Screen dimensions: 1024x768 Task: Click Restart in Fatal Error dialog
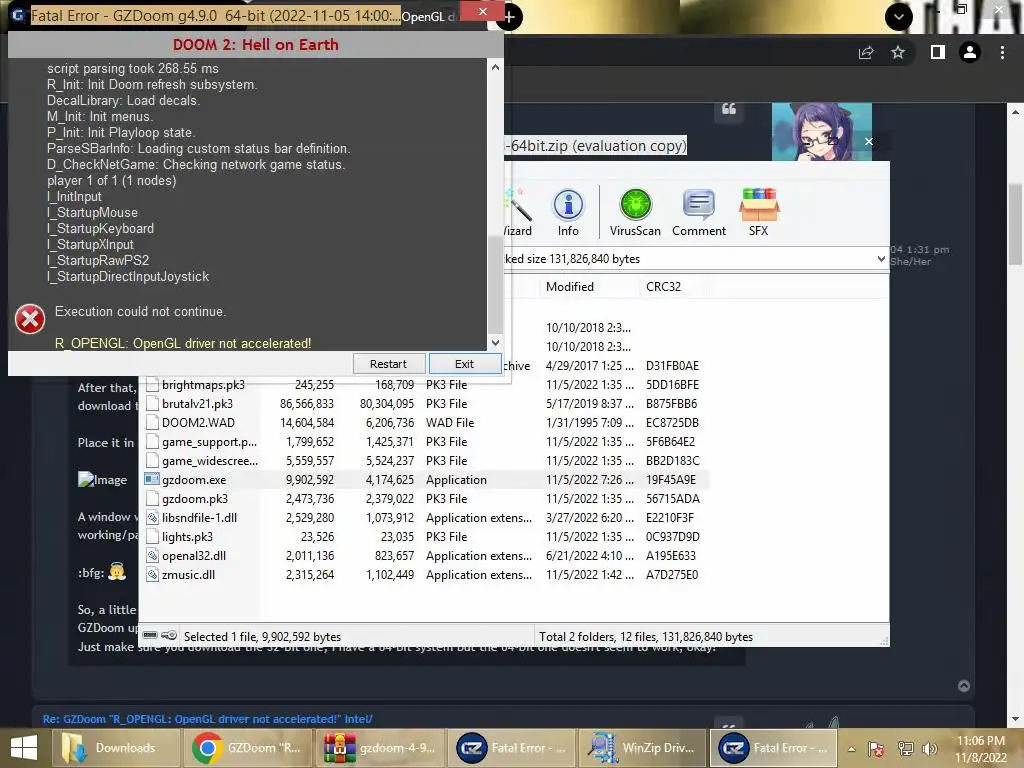point(389,364)
